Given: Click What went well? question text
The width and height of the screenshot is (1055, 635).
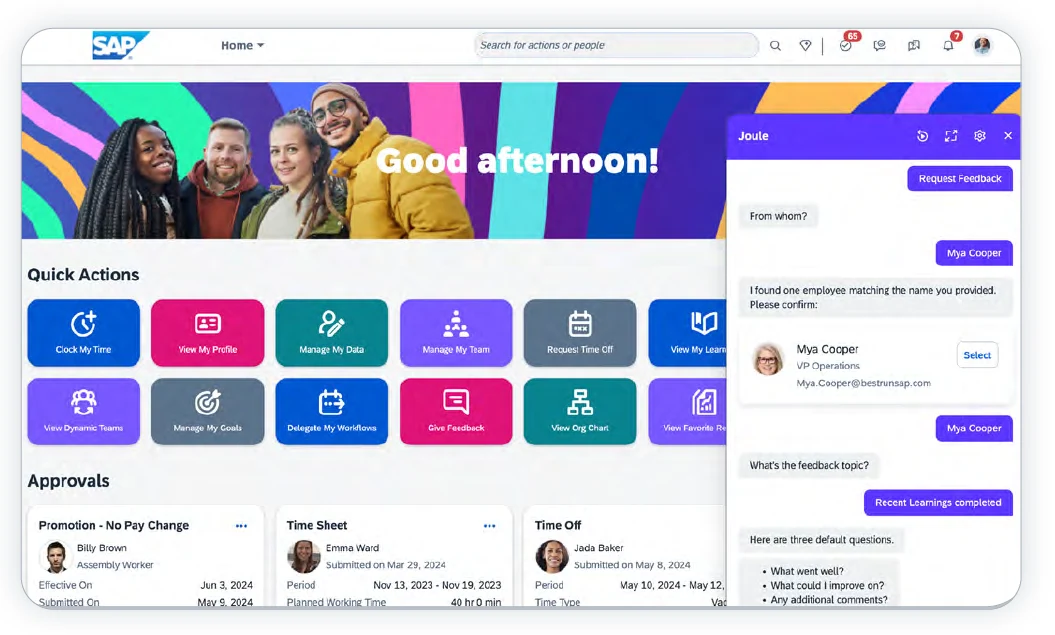Looking at the screenshot, I should (x=807, y=571).
